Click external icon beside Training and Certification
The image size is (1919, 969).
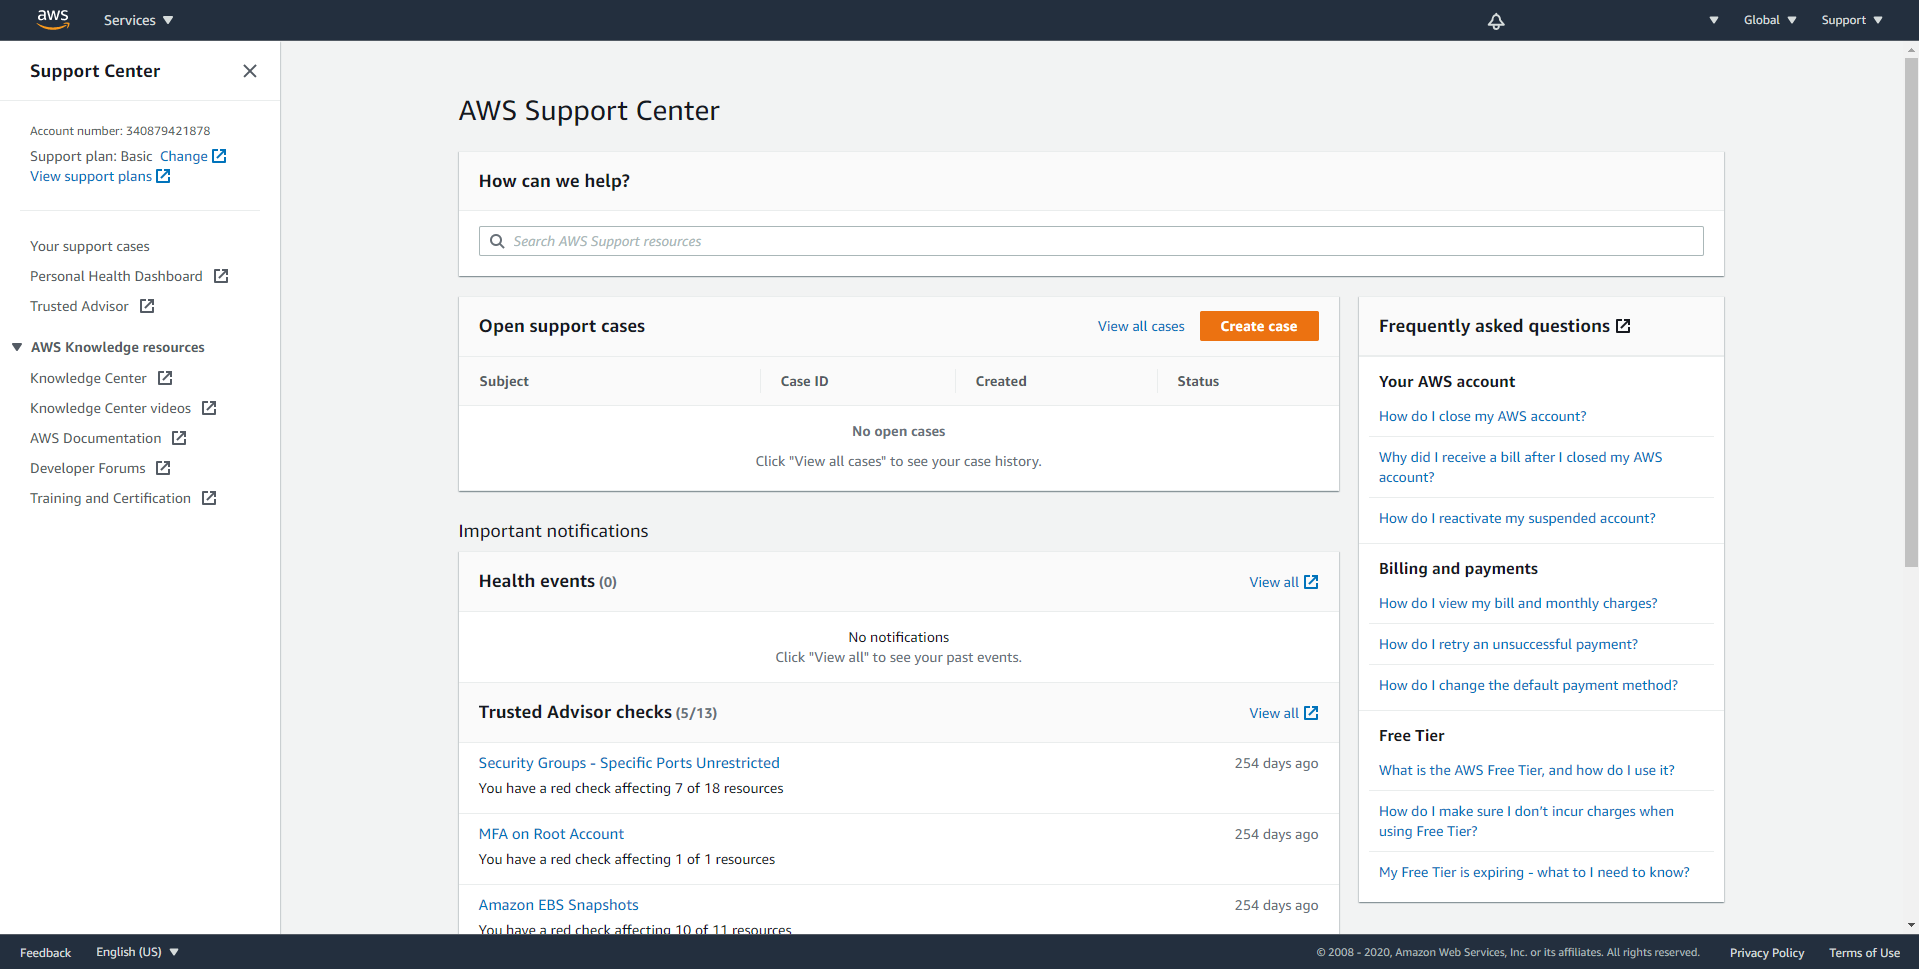209,498
